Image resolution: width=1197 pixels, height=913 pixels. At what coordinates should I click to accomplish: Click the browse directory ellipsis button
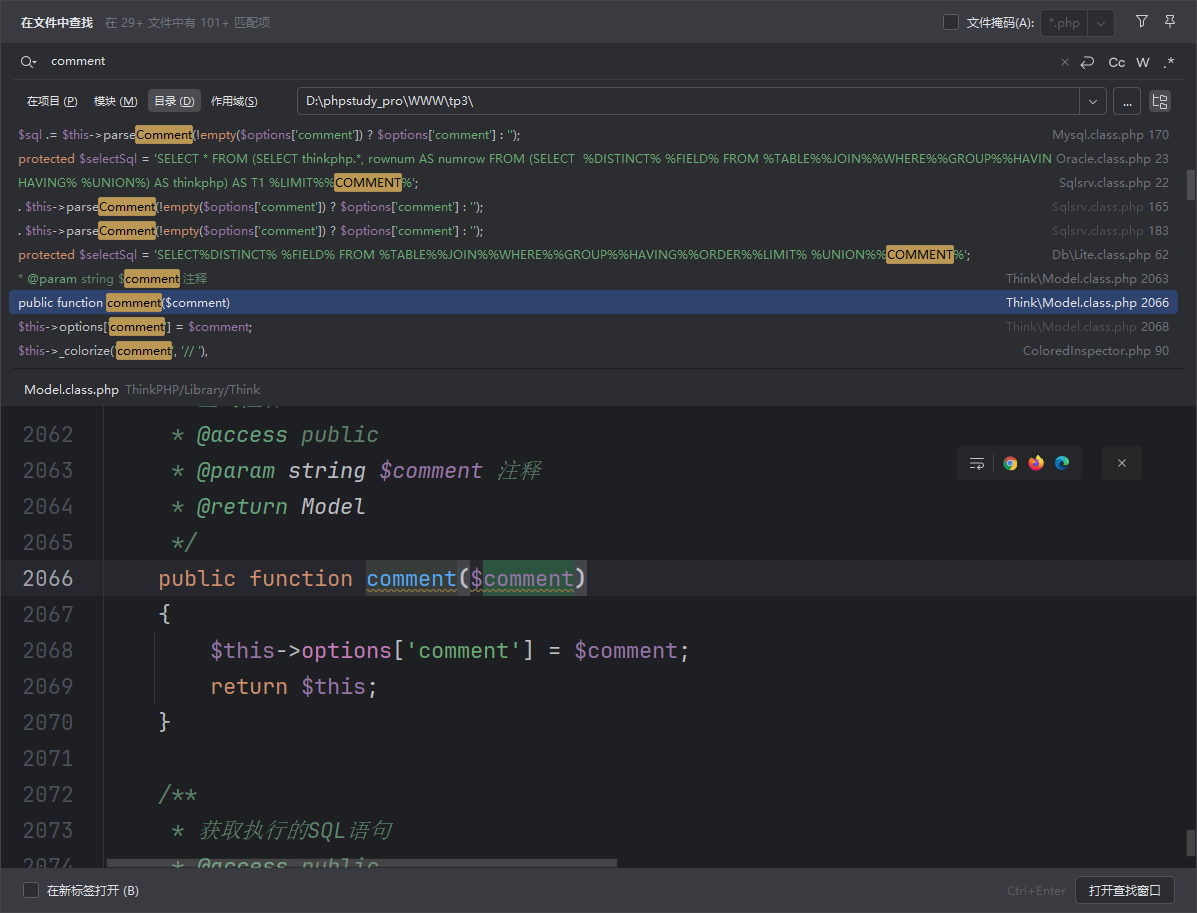click(x=1126, y=101)
